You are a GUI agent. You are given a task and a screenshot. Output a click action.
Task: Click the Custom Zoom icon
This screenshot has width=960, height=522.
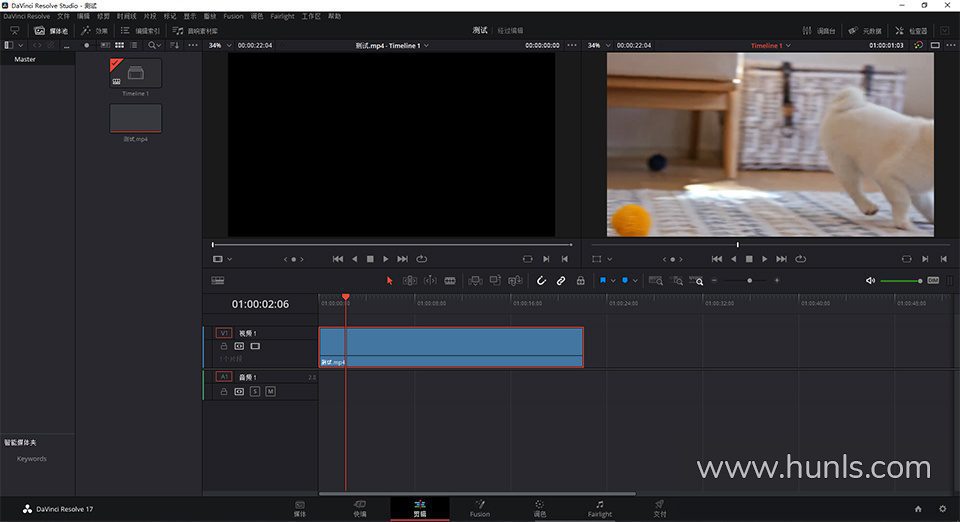697,281
